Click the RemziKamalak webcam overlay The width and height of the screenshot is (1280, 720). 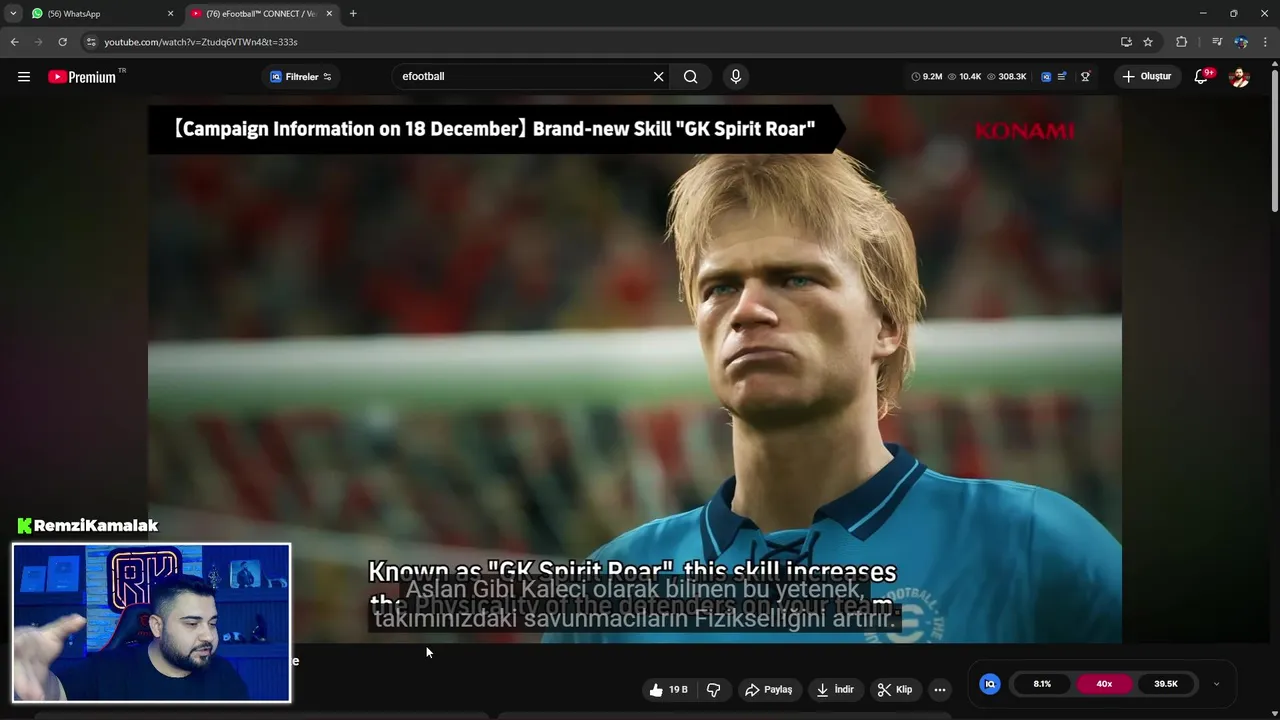[152, 623]
